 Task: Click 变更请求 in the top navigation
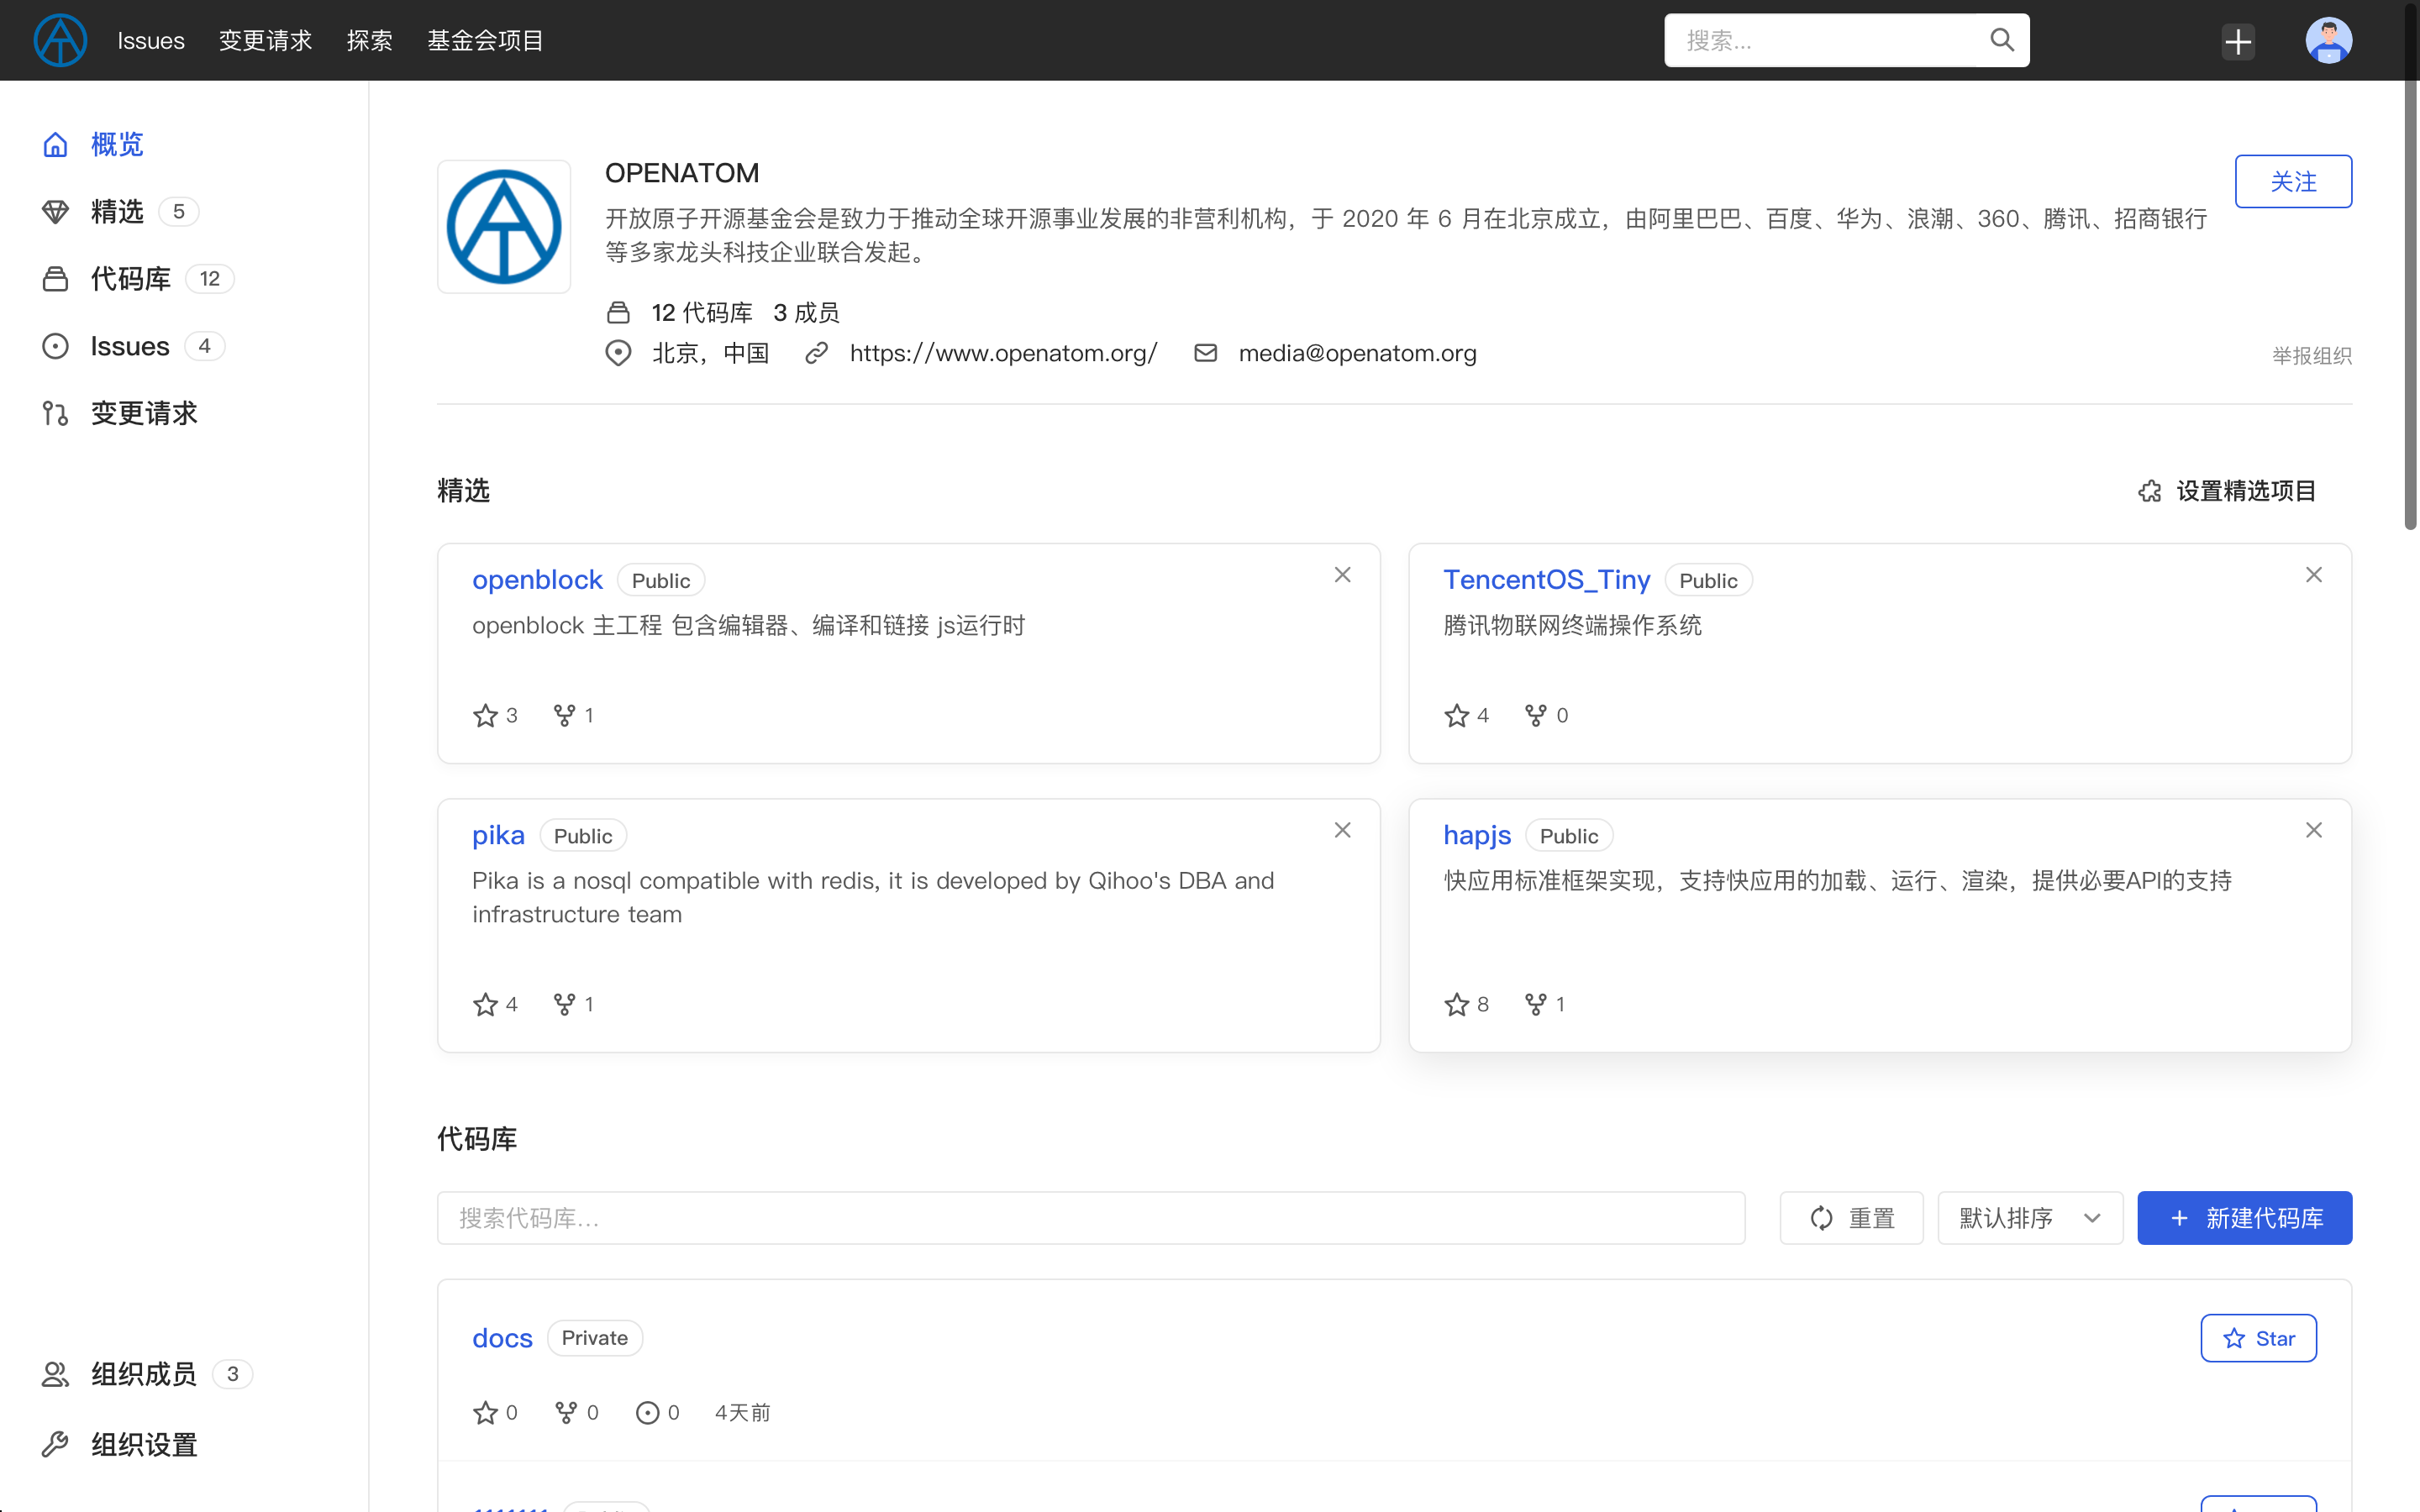266,41
